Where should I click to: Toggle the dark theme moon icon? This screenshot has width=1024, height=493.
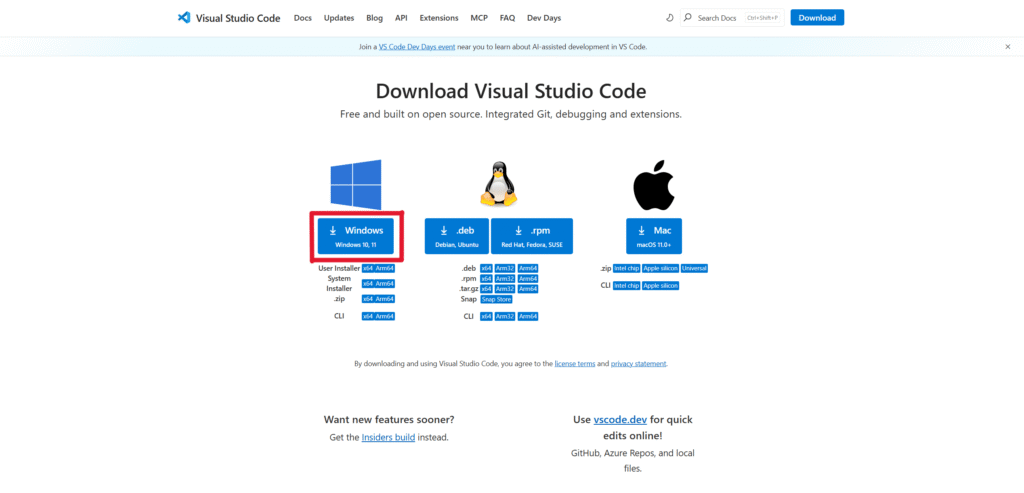(x=669, y=18)
